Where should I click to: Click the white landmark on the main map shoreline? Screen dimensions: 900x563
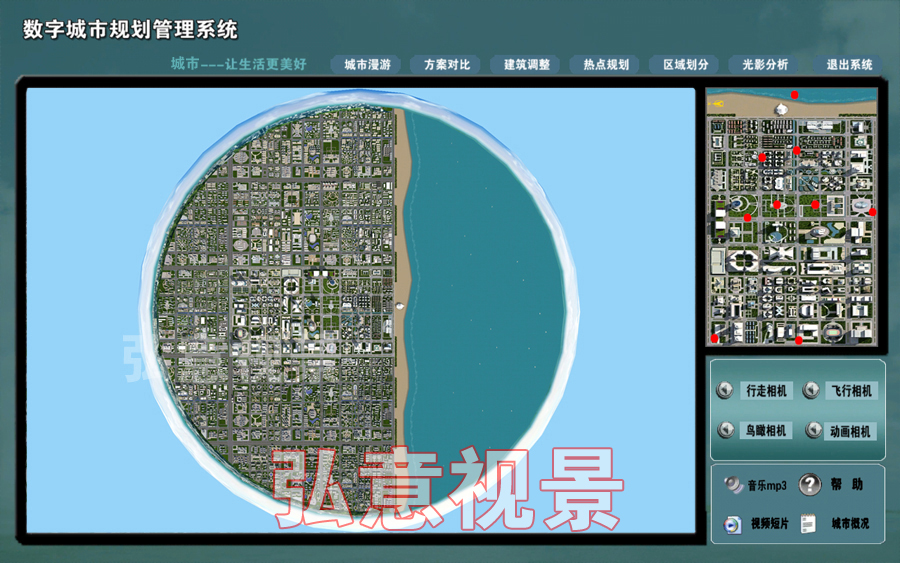pos(400,306)
